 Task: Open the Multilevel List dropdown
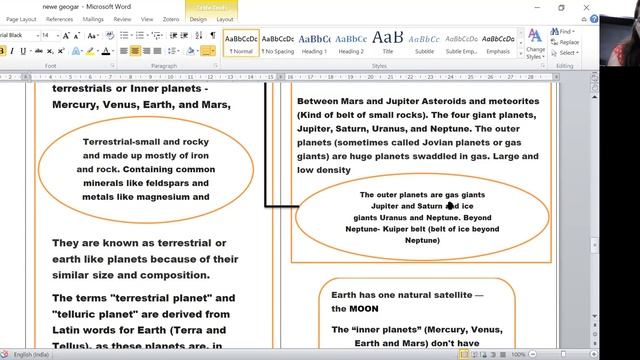coord(162,36)
